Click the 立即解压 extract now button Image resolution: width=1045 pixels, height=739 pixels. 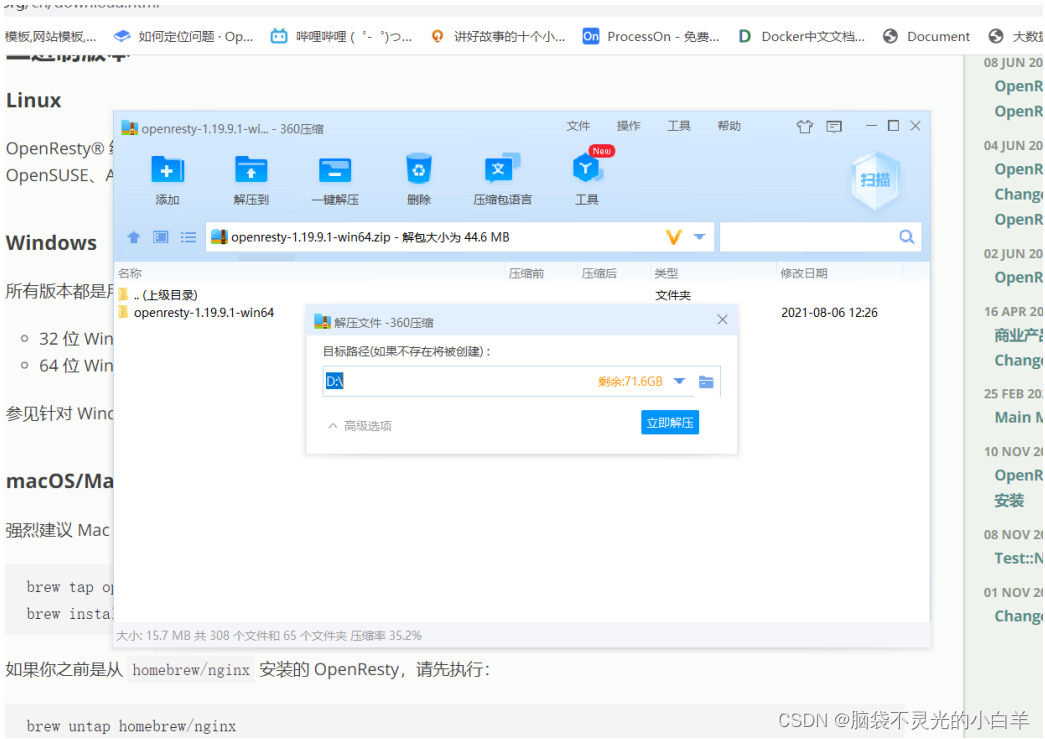tap(668, 424)
